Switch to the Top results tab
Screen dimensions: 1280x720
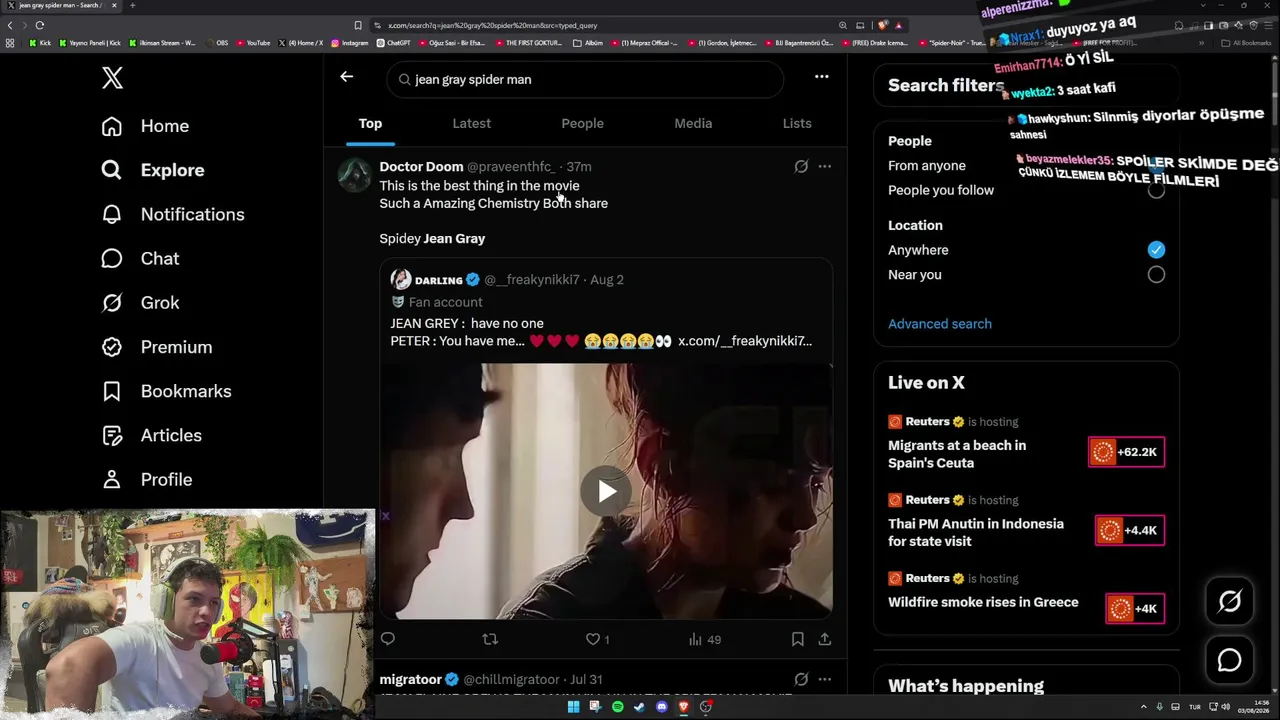pos(370,123)
